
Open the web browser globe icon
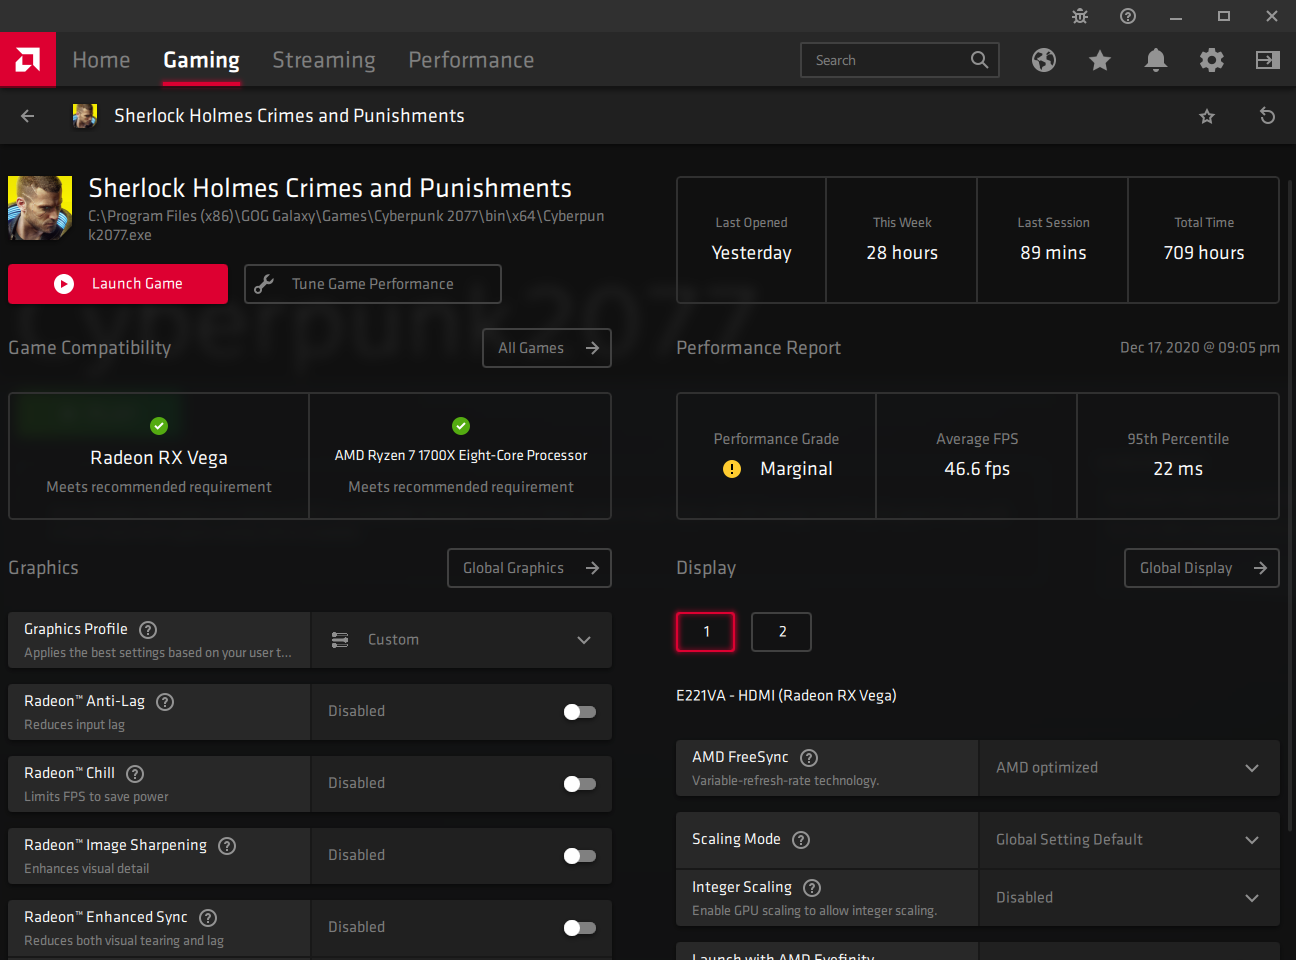tap(1044, 60)
